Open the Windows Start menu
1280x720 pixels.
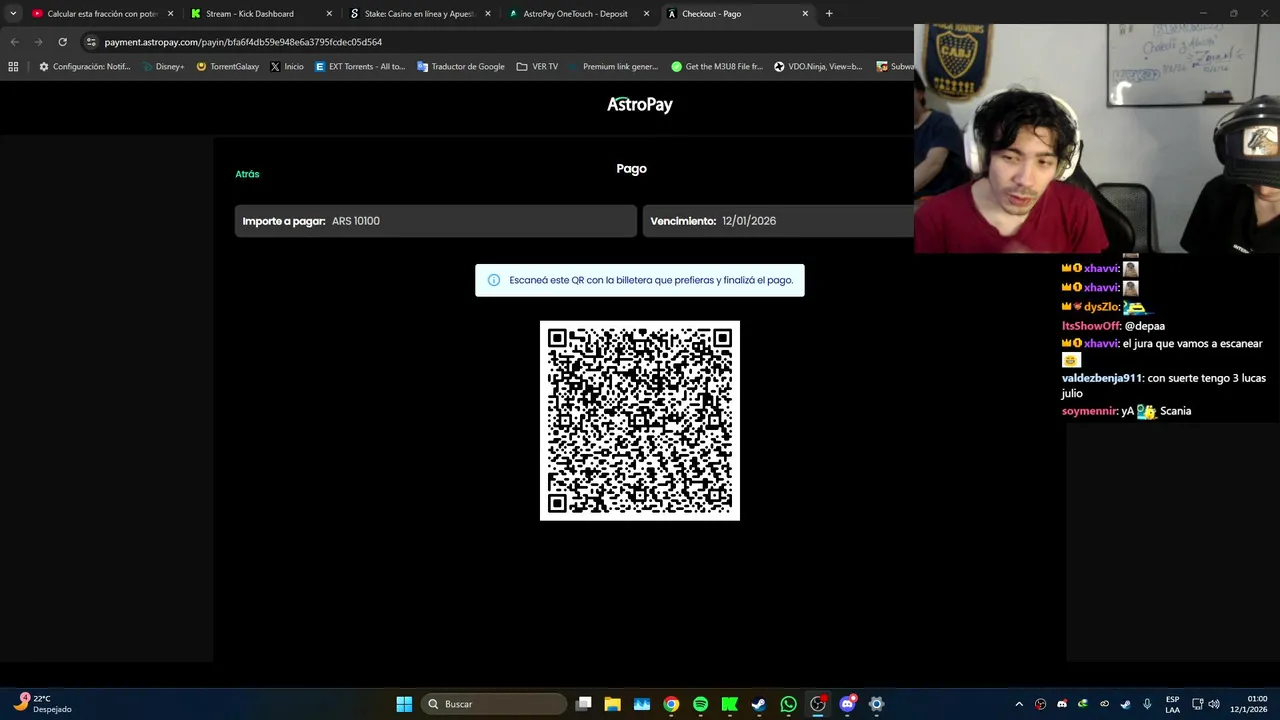[404, 704]
